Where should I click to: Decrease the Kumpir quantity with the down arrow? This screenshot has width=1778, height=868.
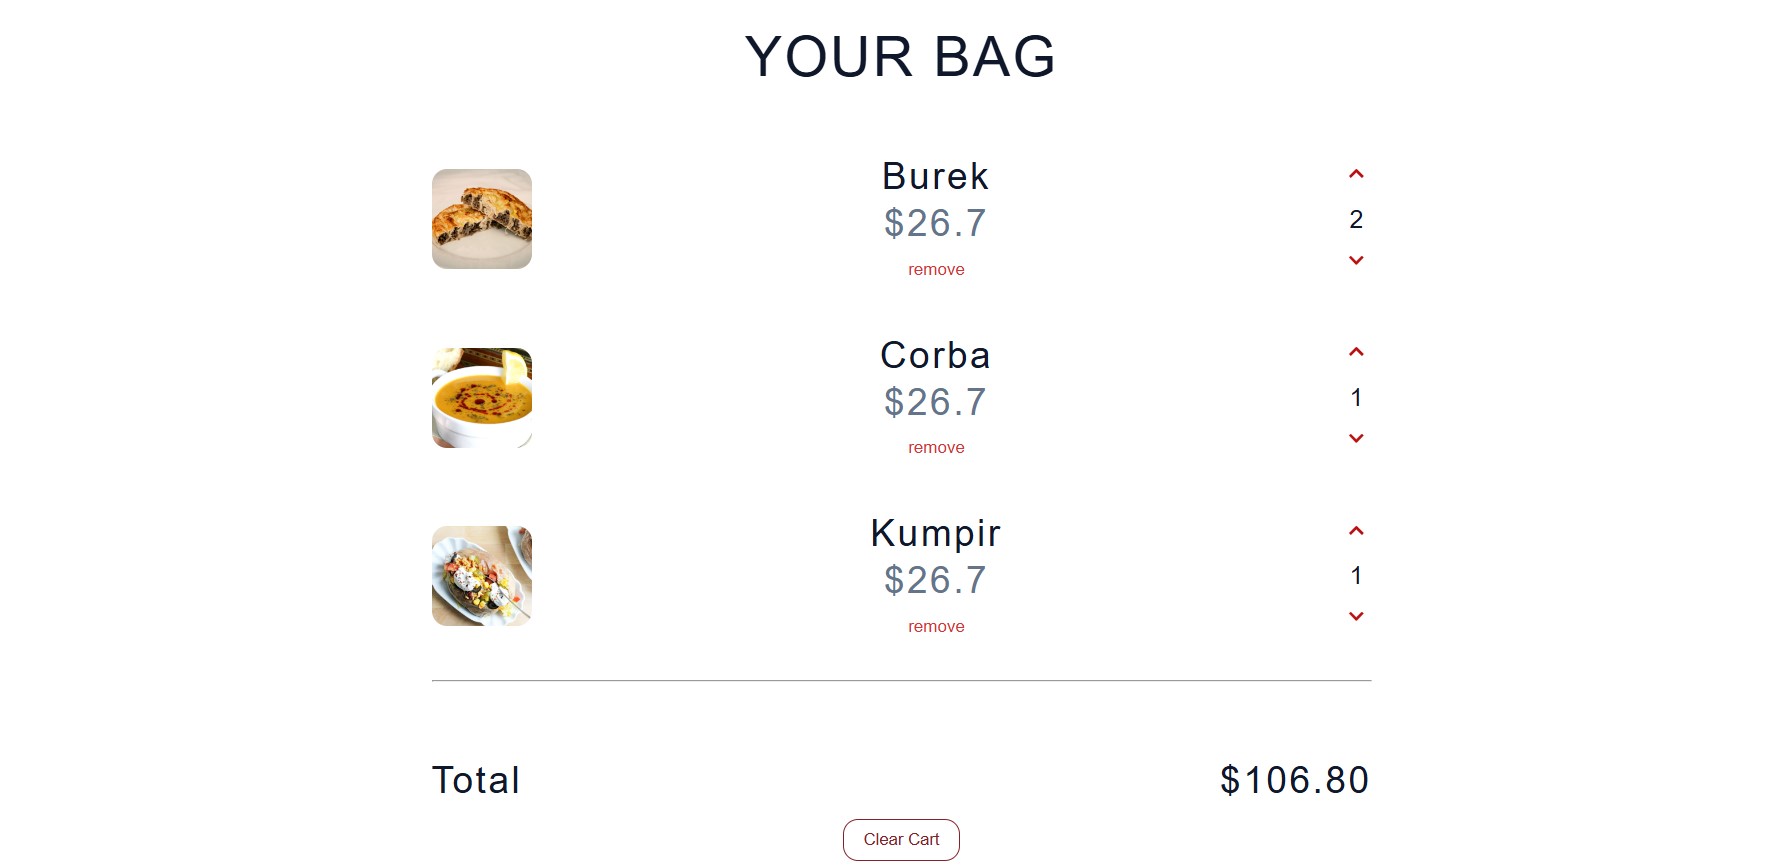[x=1356, y=616]
